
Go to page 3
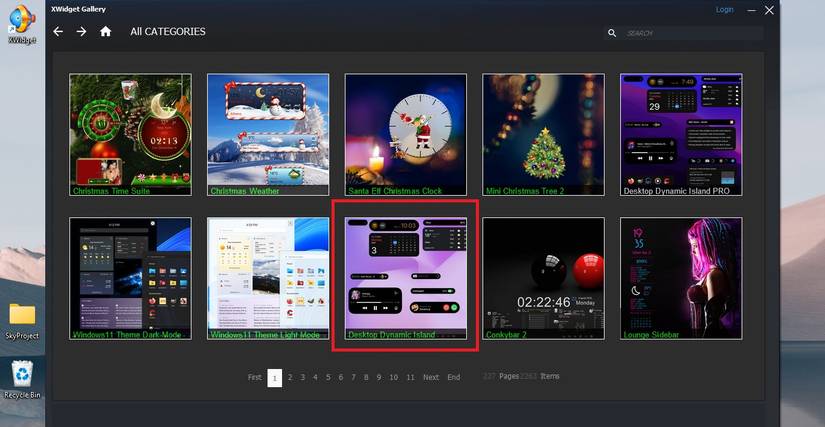pyautogui.click(x=303, y=378)
